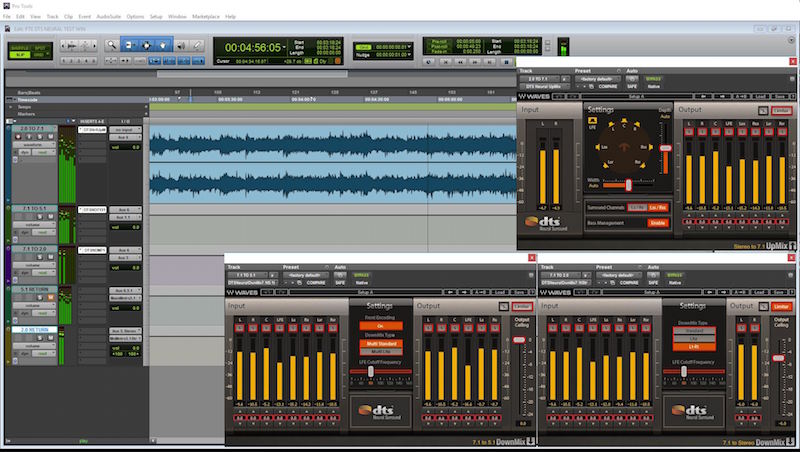
Task: Open 7.1 to Stereo plugin preset dropdown
Action: click(x=618, y=275)
